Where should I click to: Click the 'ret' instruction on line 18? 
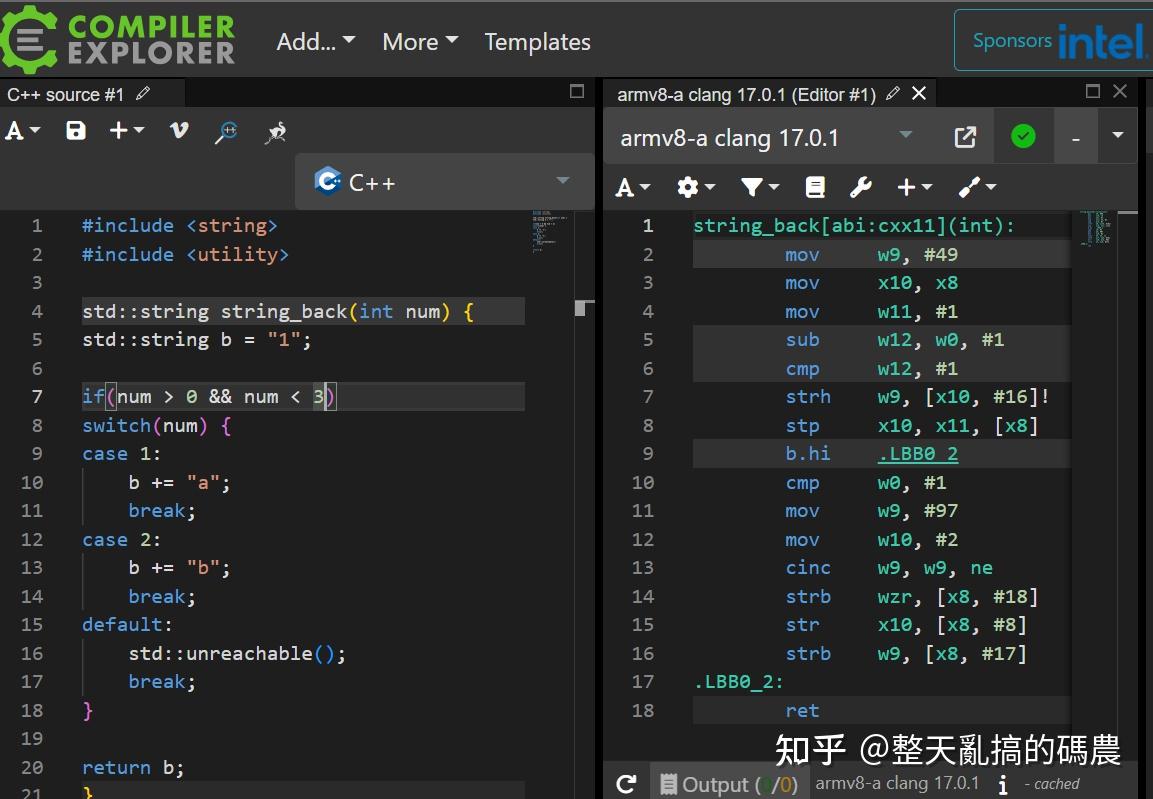(x=802, y=711)
